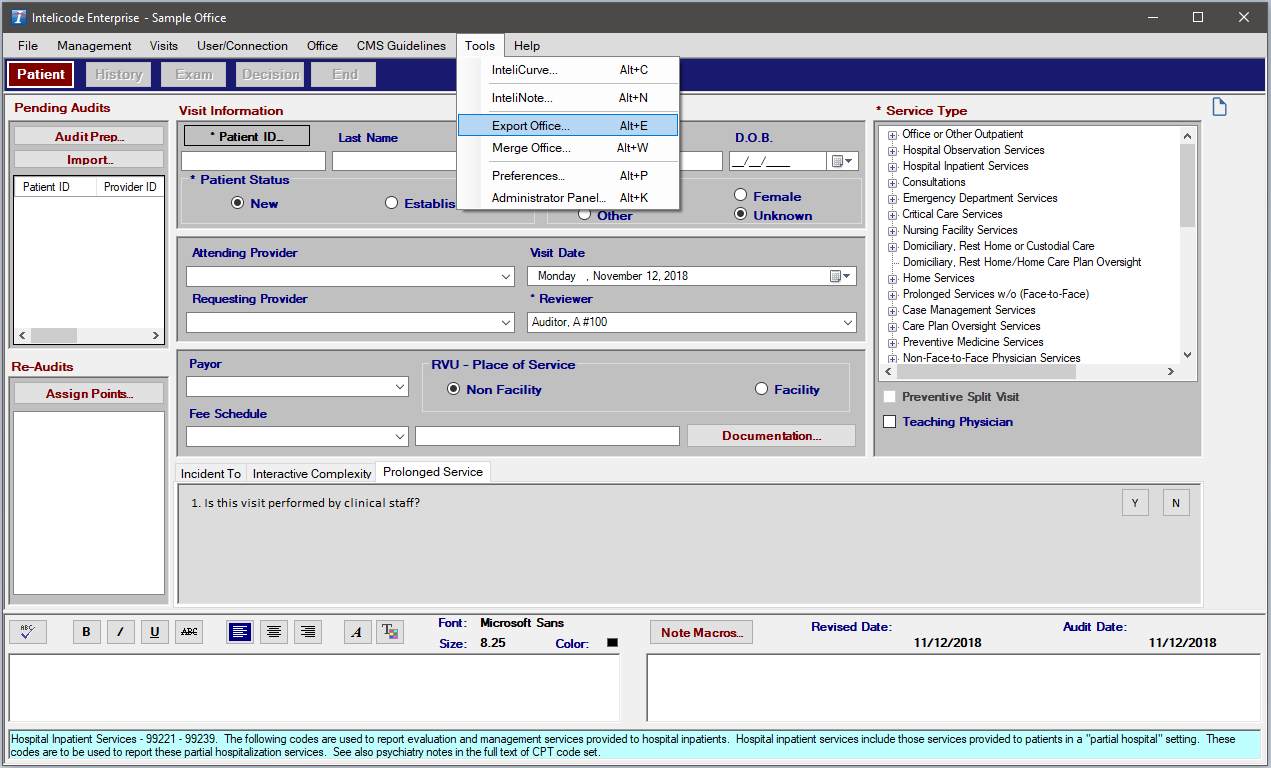The image size is (1271, 768).
Task: Click the left note text area
Action: 314,687
